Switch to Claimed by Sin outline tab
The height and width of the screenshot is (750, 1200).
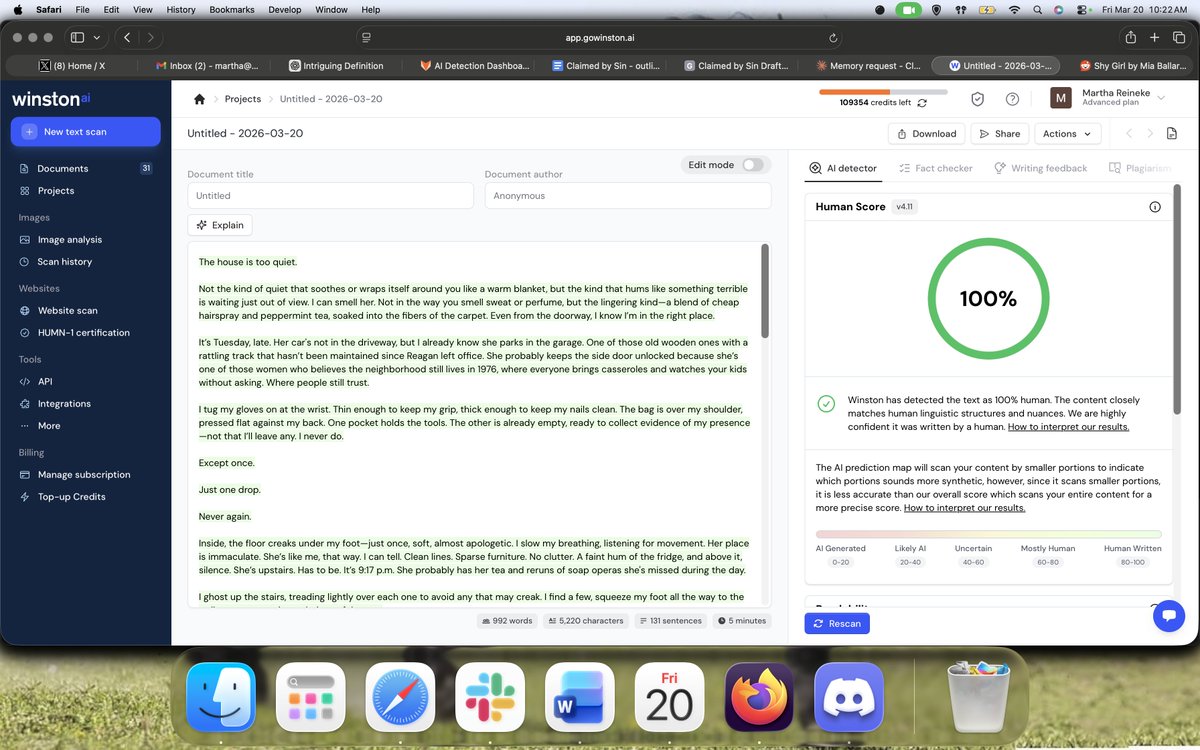(604, 66)
